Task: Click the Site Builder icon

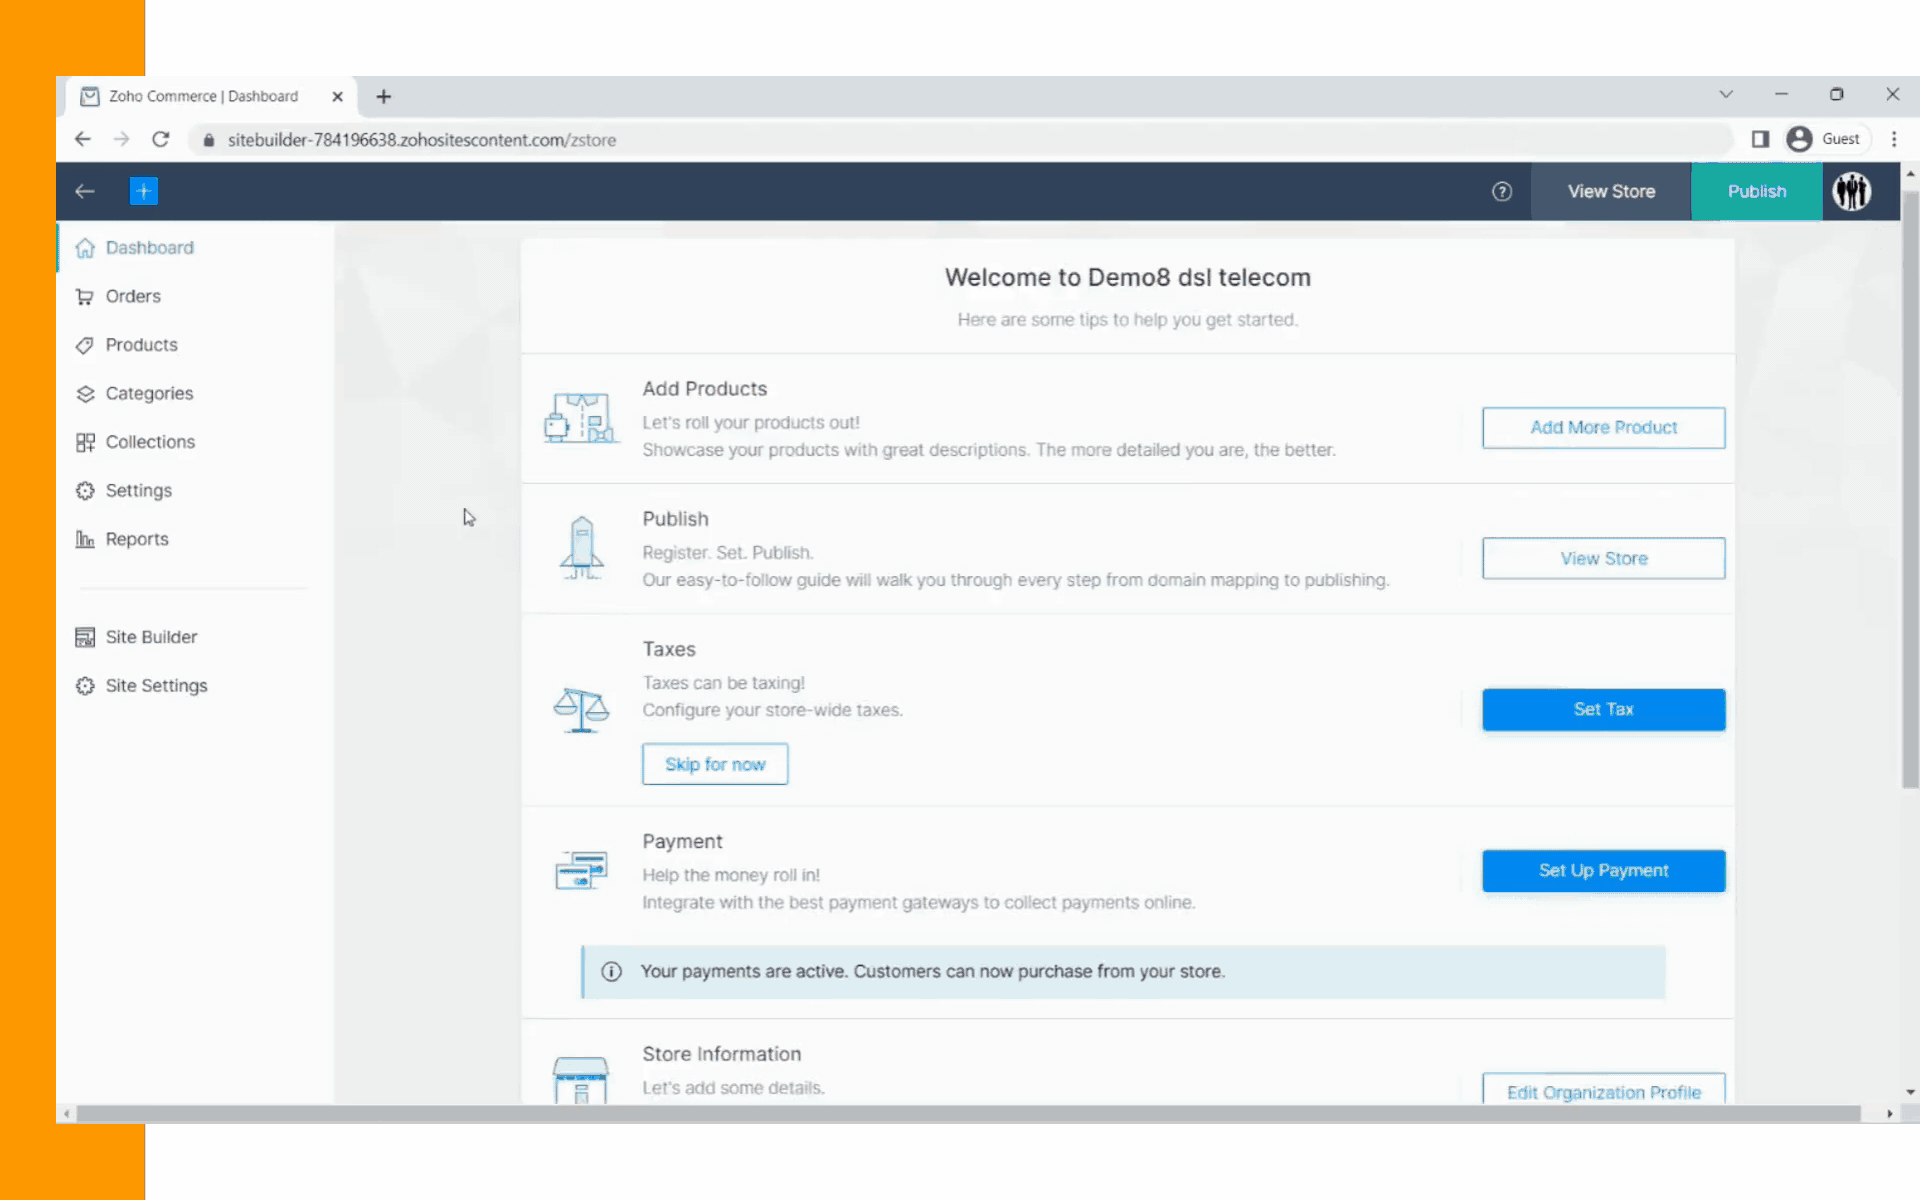Action: pos(85,637)
